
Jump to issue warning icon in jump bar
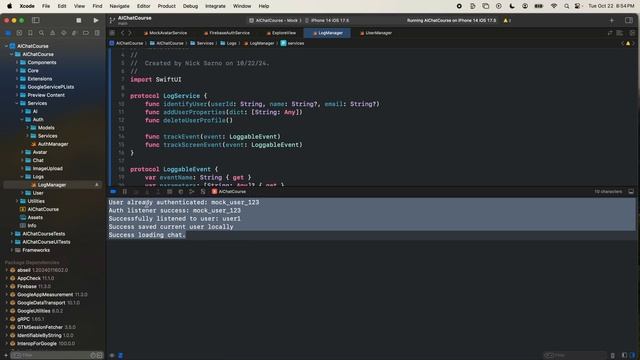(x=628, y=43)
